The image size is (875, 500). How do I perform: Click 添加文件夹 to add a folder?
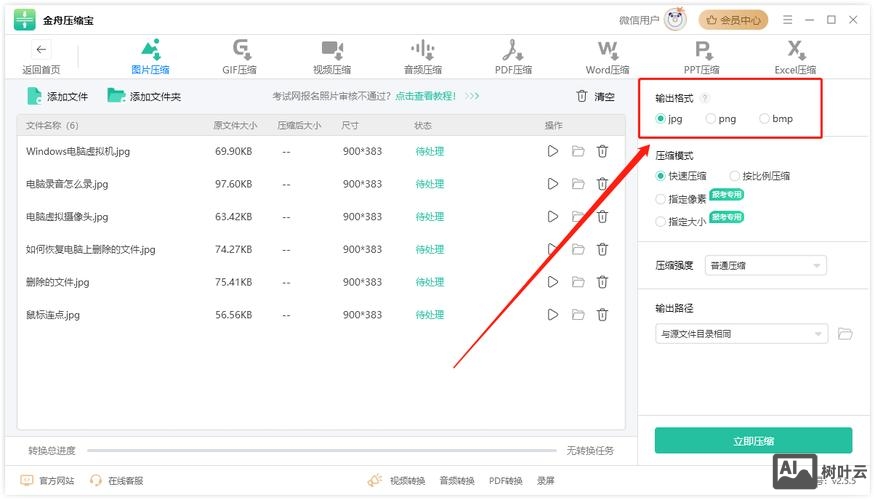(144, 97)
